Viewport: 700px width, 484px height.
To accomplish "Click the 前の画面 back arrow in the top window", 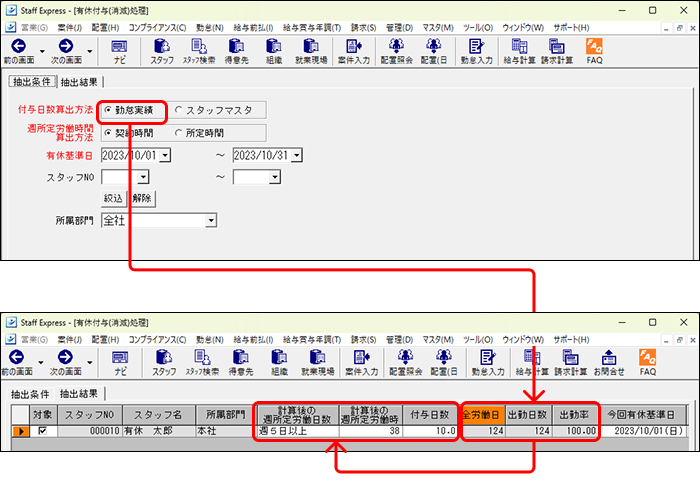I will (18, 51).
